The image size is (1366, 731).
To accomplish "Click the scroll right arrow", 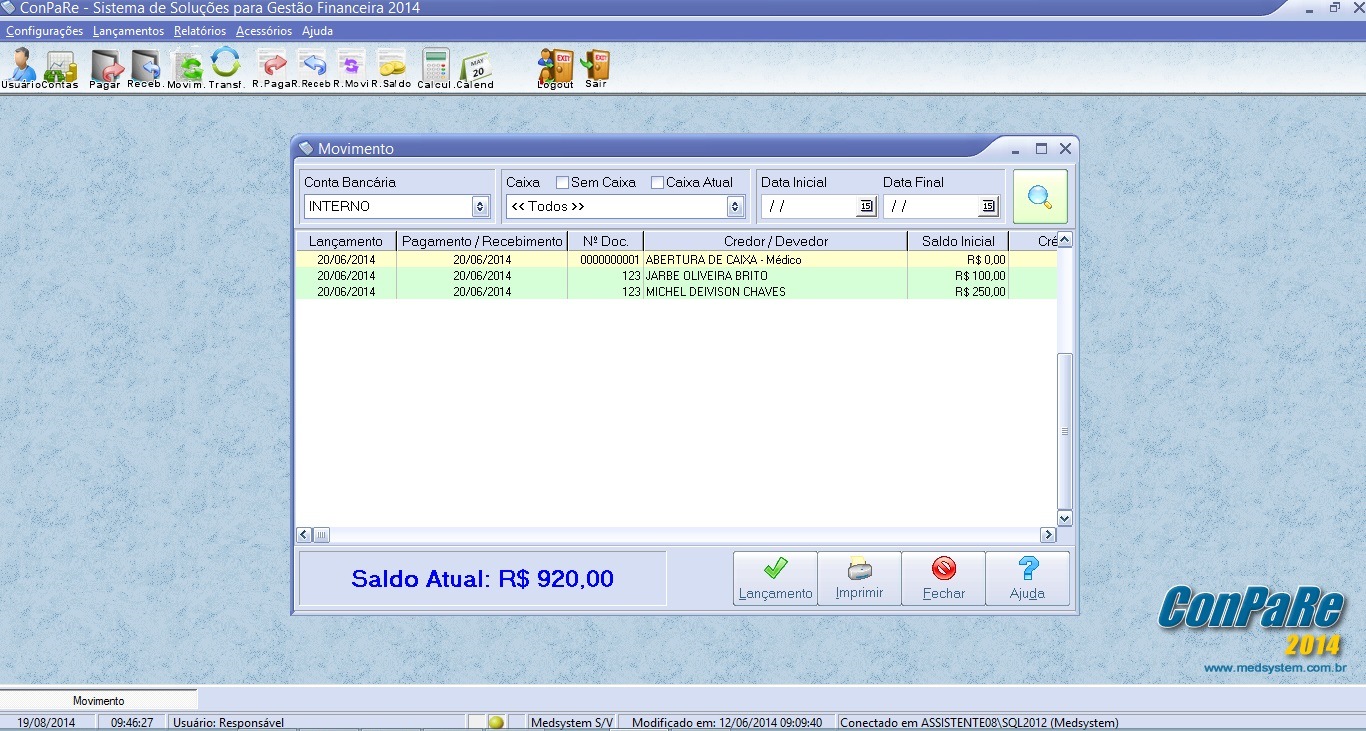I will pyautogui.click(x=1048, y=535).
